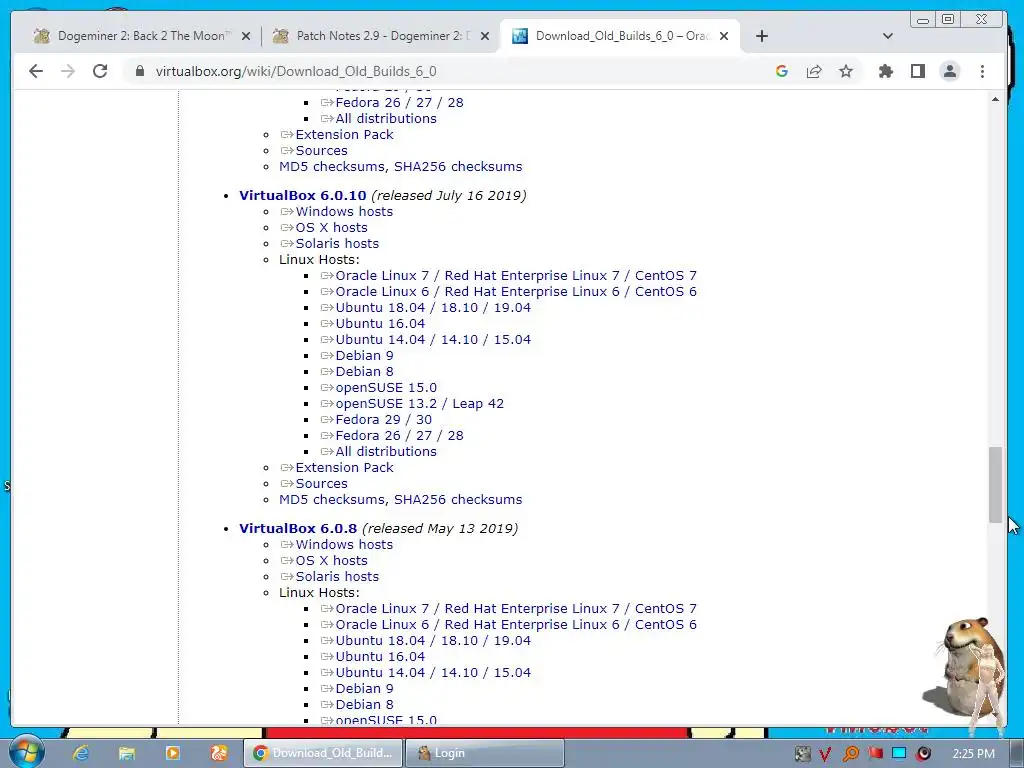
Task: Reload the current page
Action: click(100, 71)
